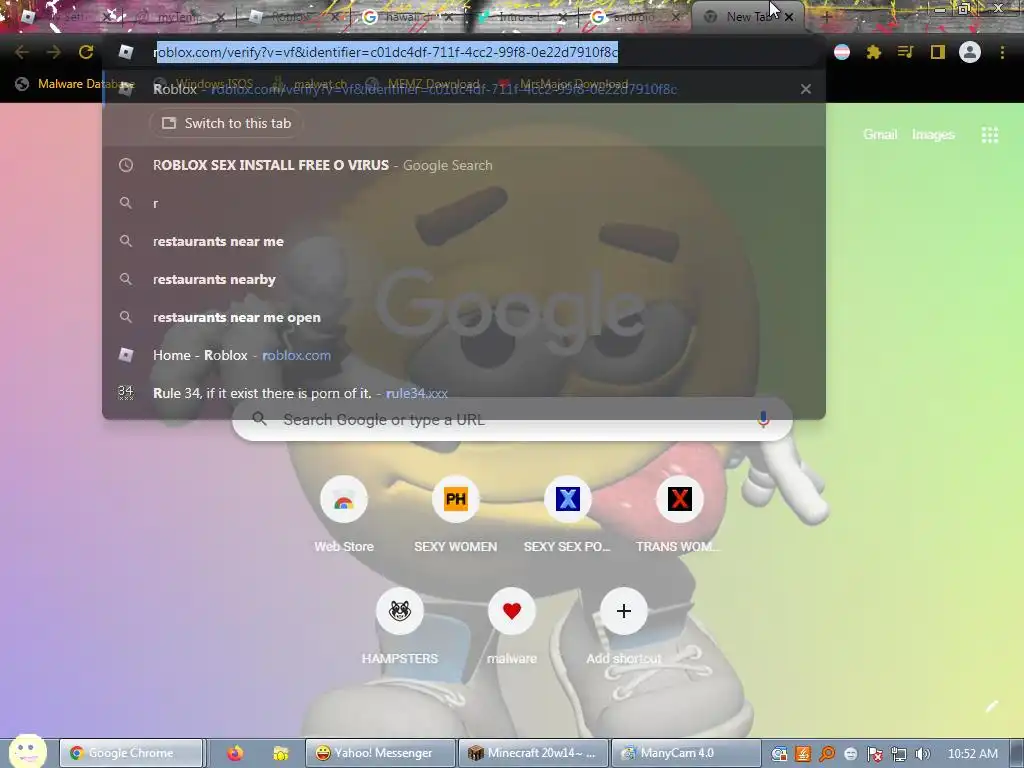Image resolution: width=1024 pixels, height=768 pixels.
Task: Launch Firefox from the taskbar
Action: pyautogui.click(x=235, y=753)
